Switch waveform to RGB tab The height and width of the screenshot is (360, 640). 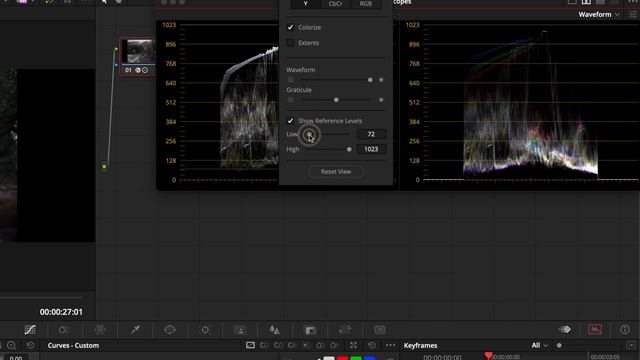(366, 4)
